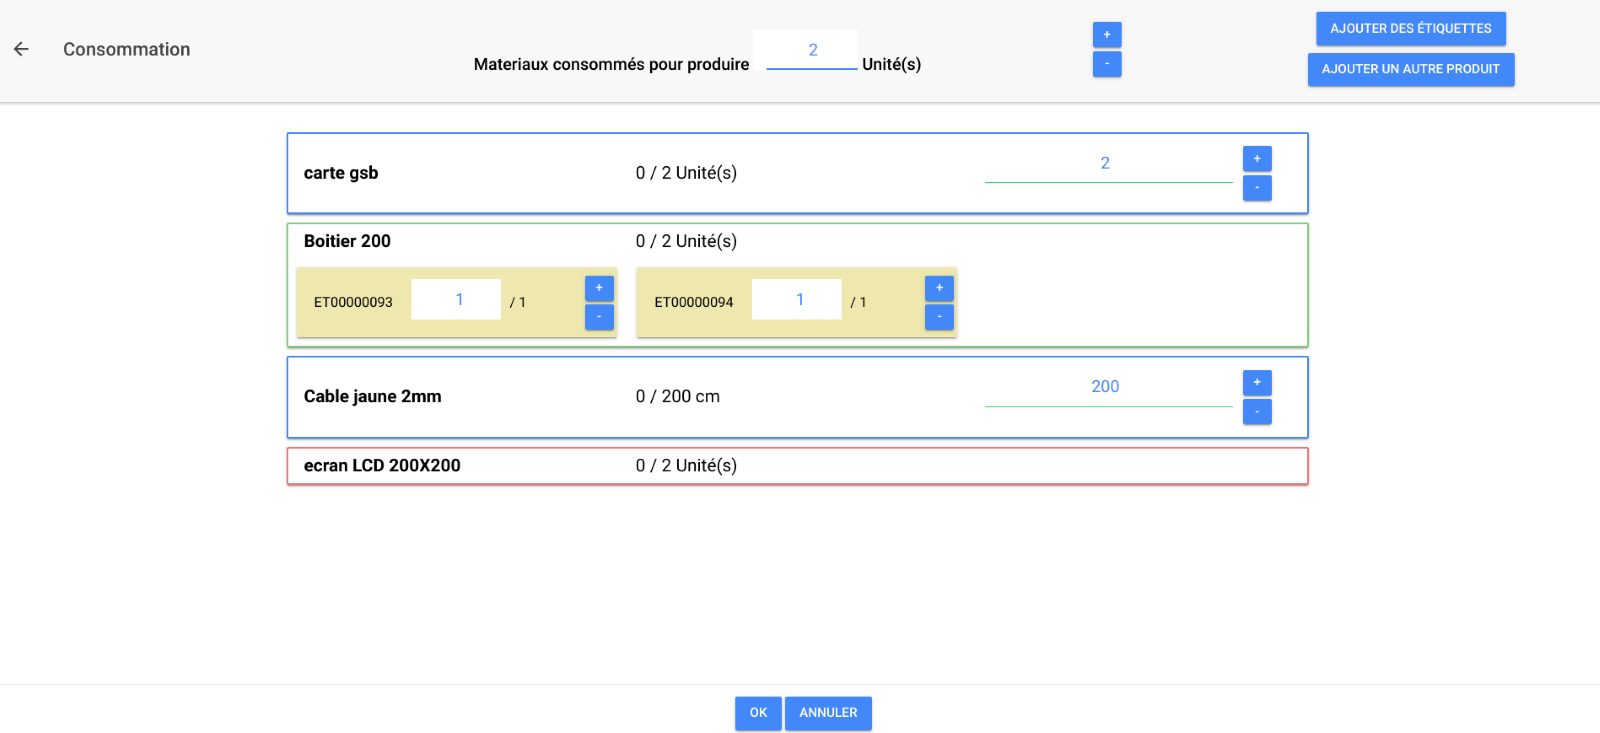Click Ajouter un autre produit button
This screenshot has height=733, width=1600.
(1410, 69)
